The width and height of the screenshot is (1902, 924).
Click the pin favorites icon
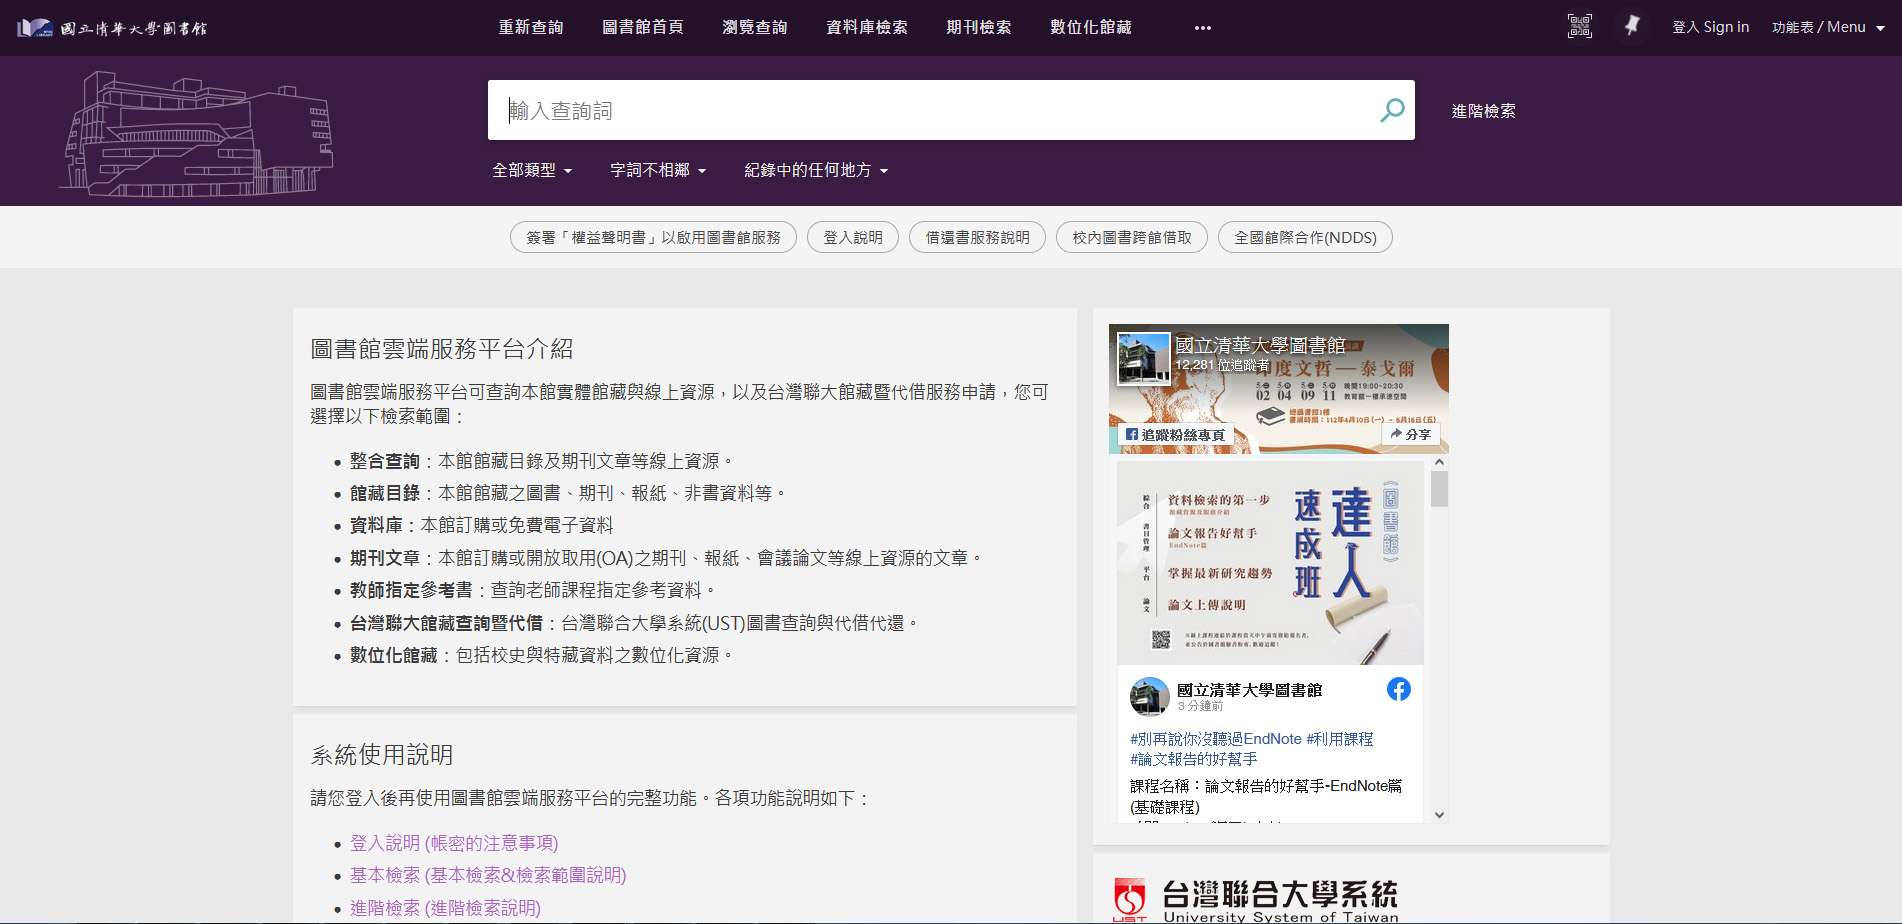(1632, 27)
